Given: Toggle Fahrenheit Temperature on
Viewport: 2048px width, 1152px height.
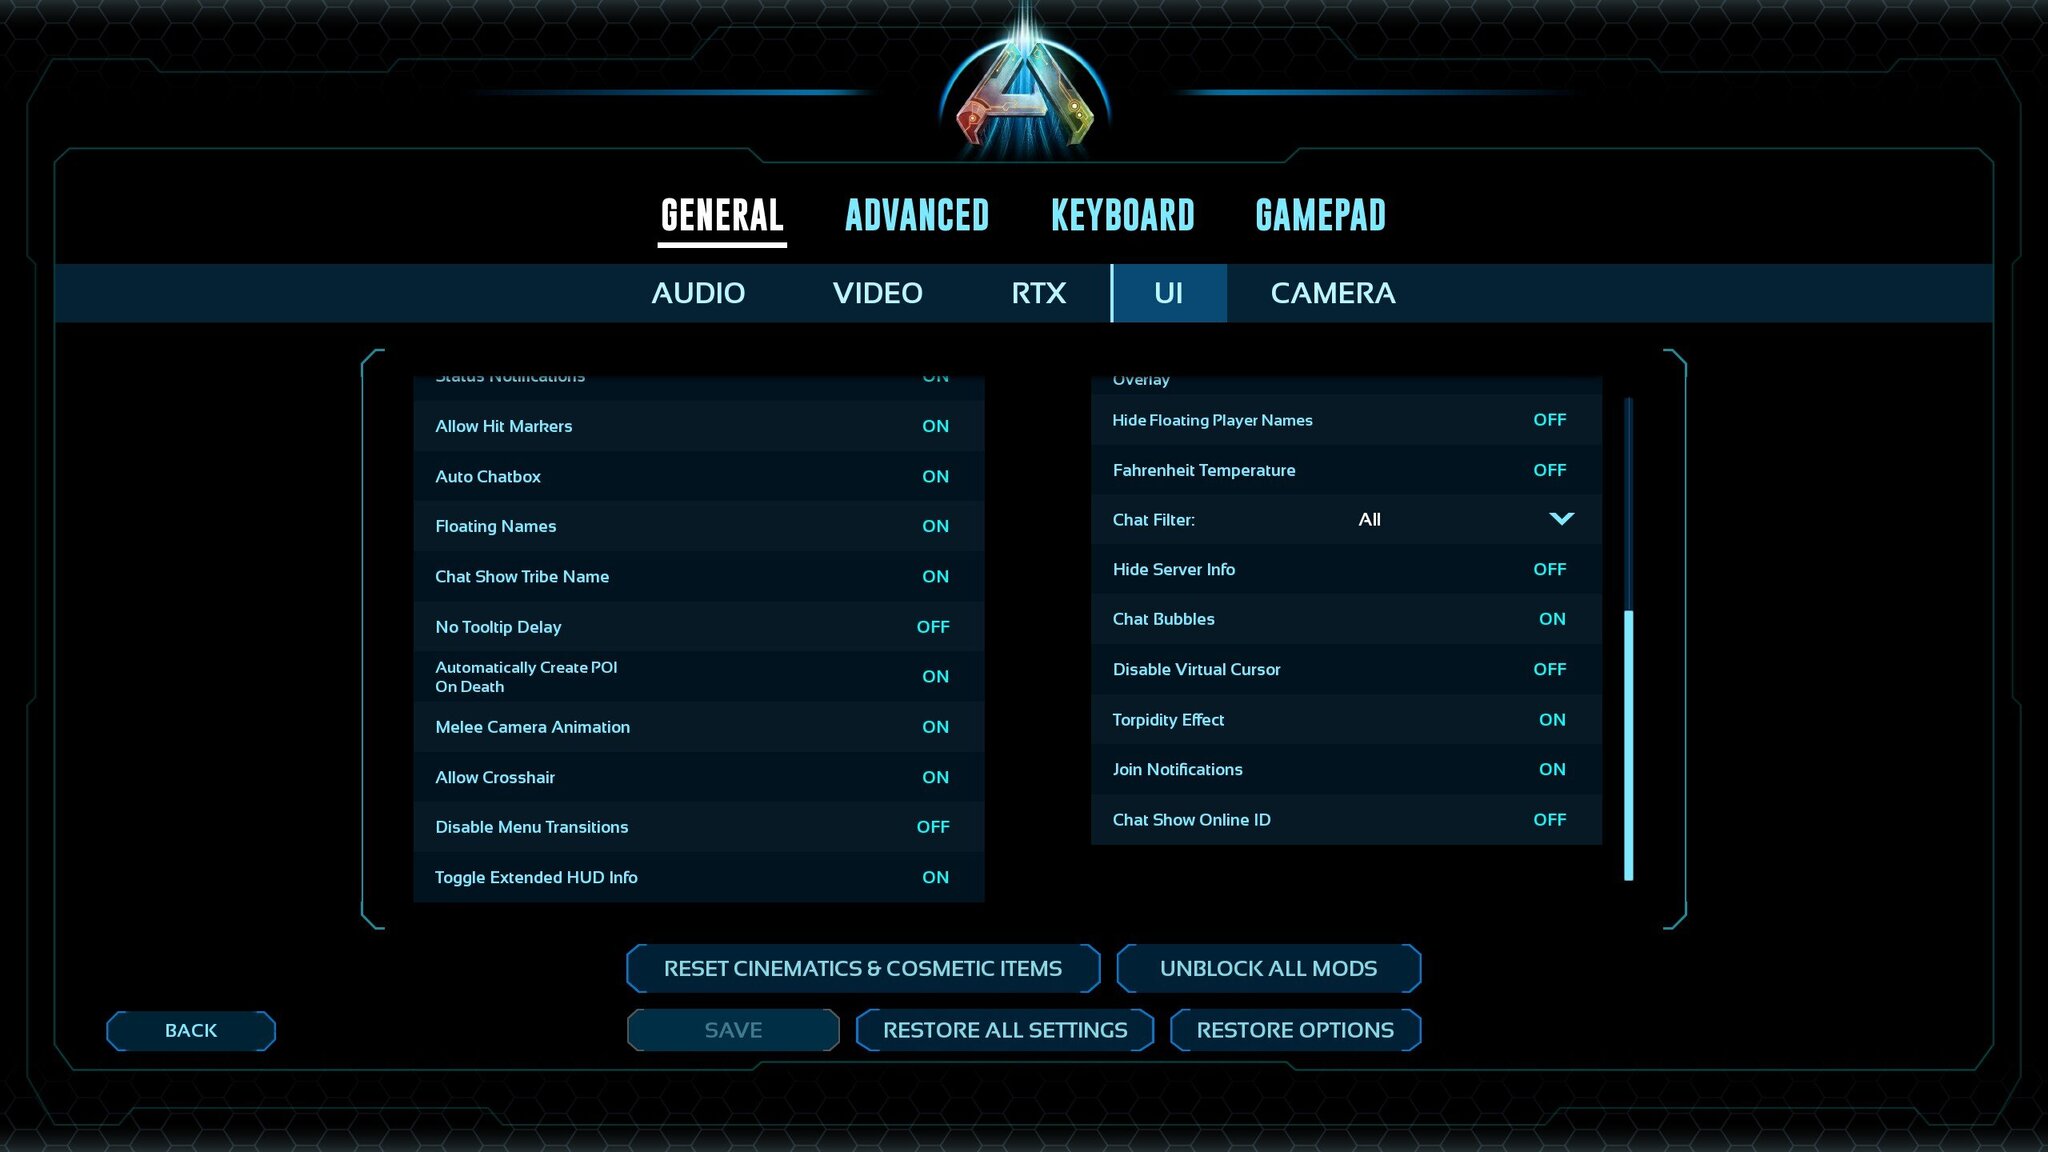Looking at the screenshot, I should point(1549,470).
